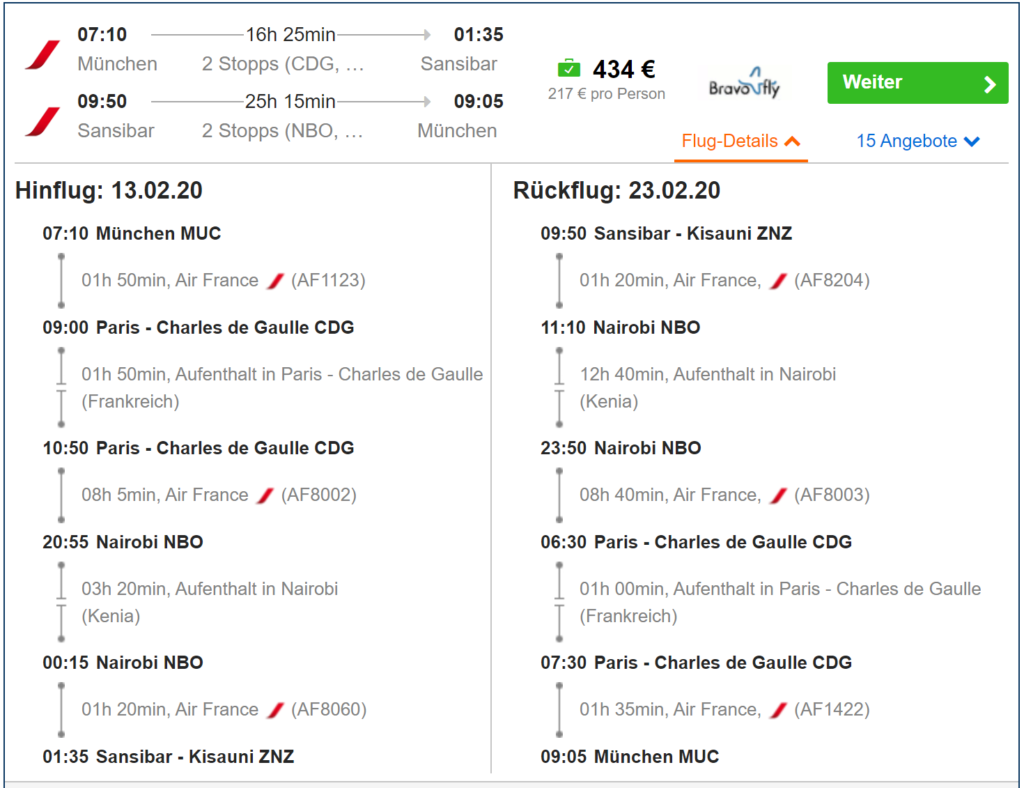Click the outbound 2 Stopps (CDG, … text
Image resolution: width=1024 pixels, height=788 pixels.
tap(283, 64)
